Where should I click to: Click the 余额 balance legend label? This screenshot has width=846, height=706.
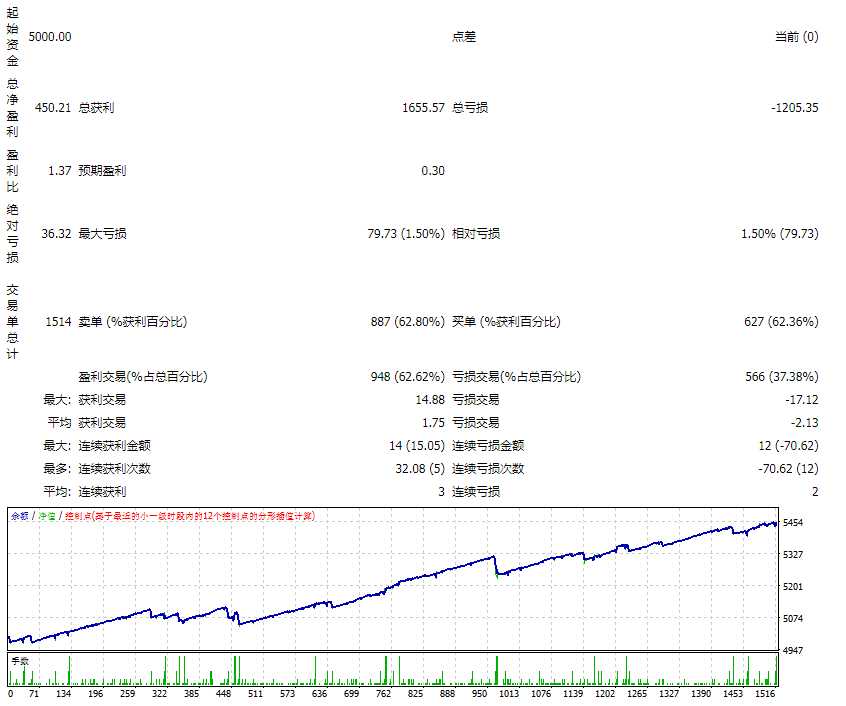[x=19, y=516]
